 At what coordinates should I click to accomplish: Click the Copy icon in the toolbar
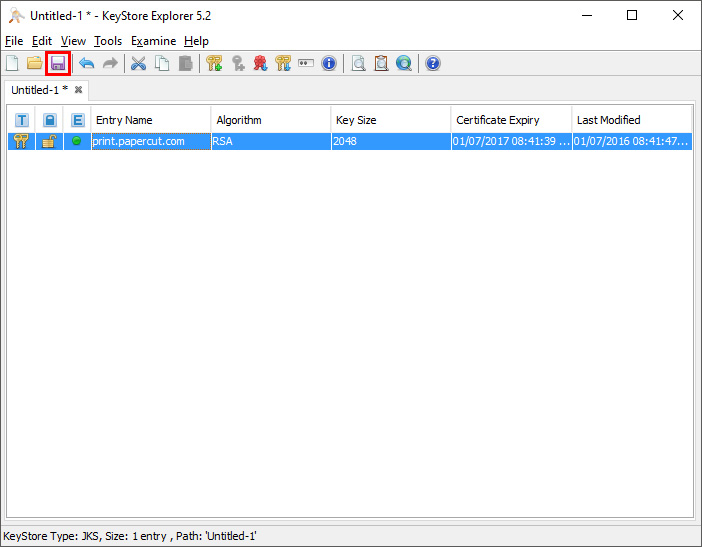[x=162, y=63]
